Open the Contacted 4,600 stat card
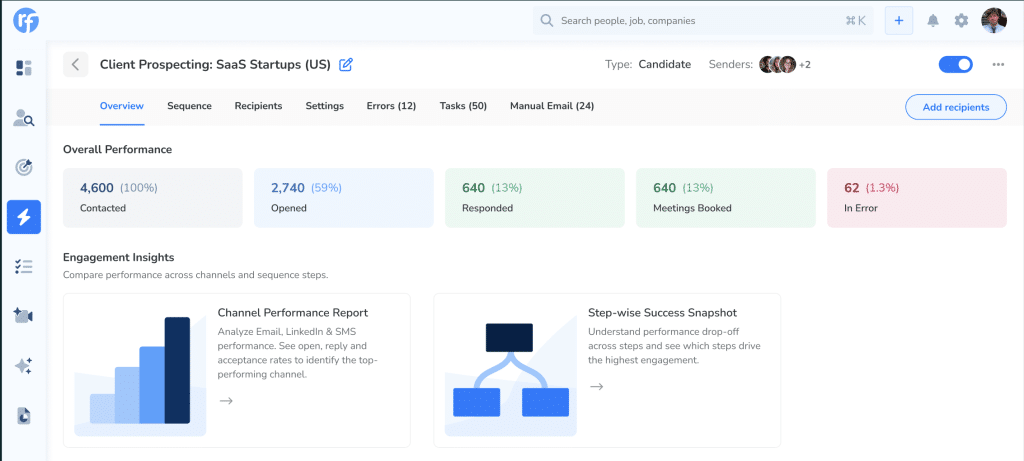 (x=153, y=198)
